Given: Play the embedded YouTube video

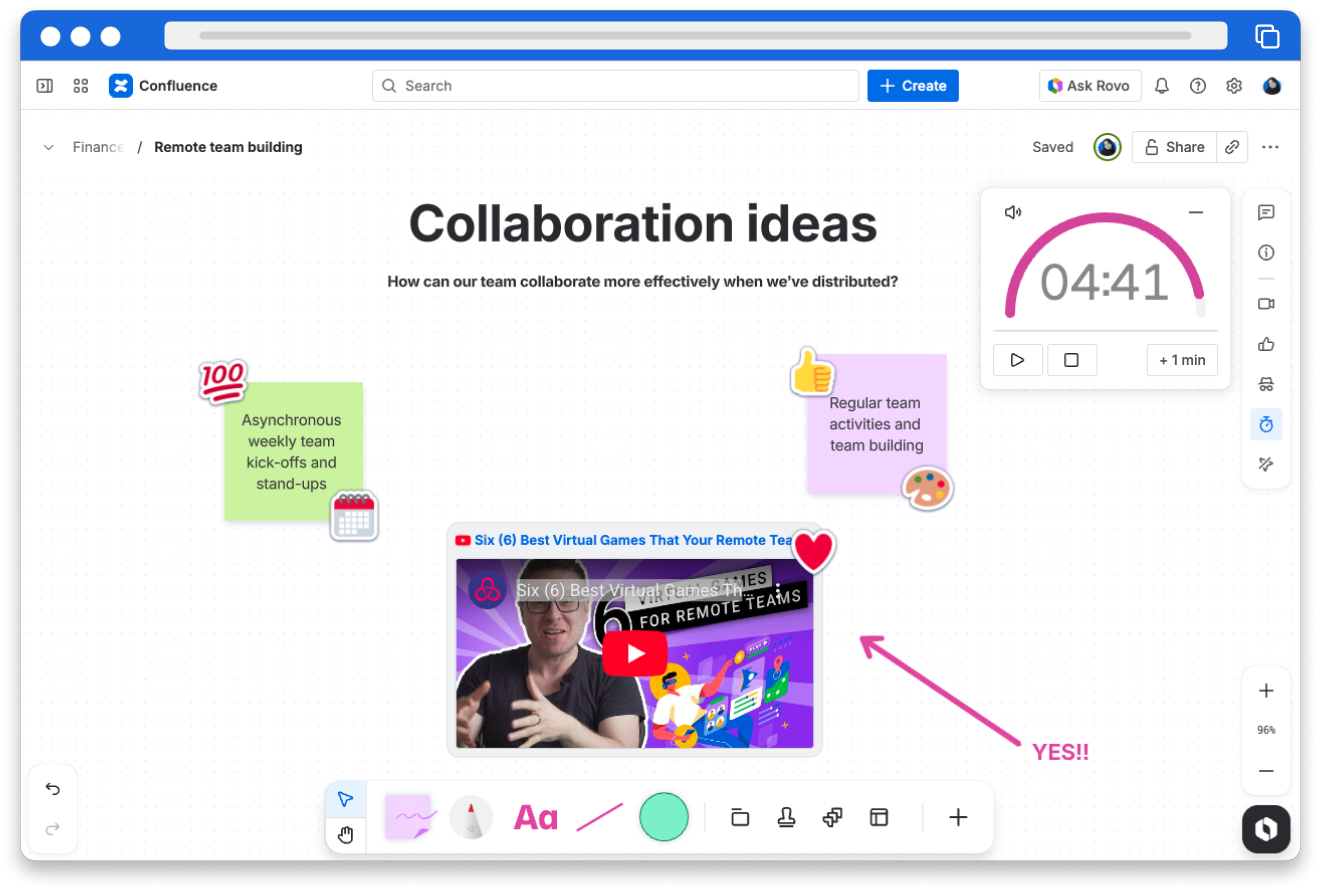Looking at the screenshot, I should point(634,653).
